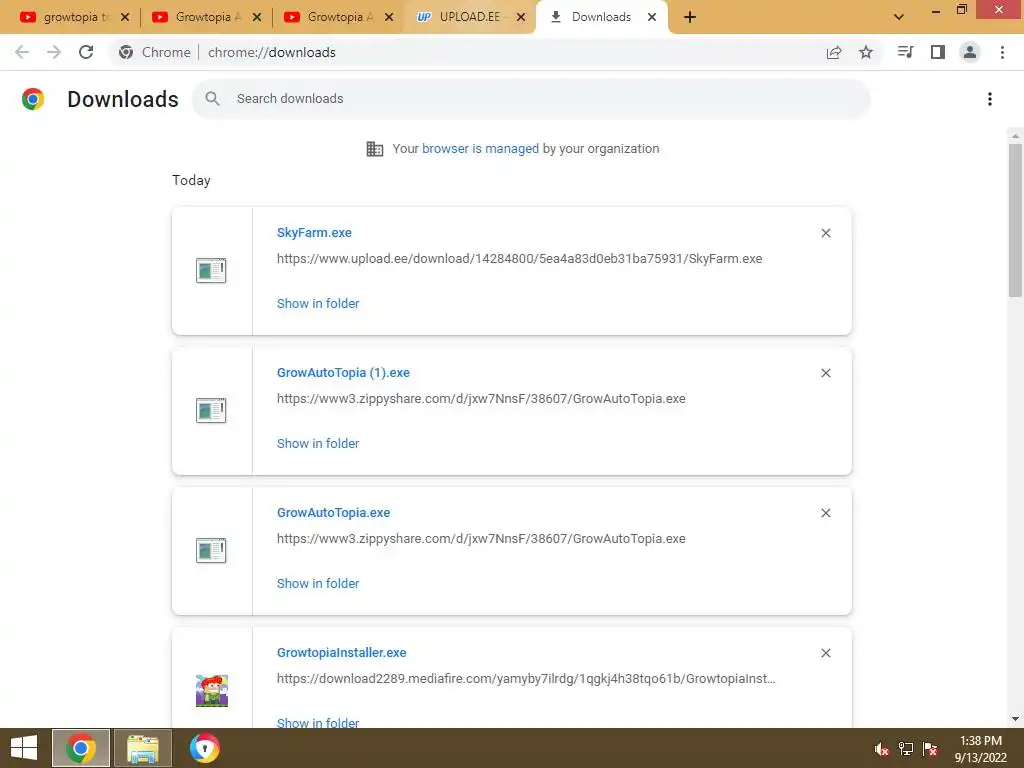Click Chrome in the taskbar
Screen dimensions: 1024x768
pyautogui.click(x=80, y=748)
